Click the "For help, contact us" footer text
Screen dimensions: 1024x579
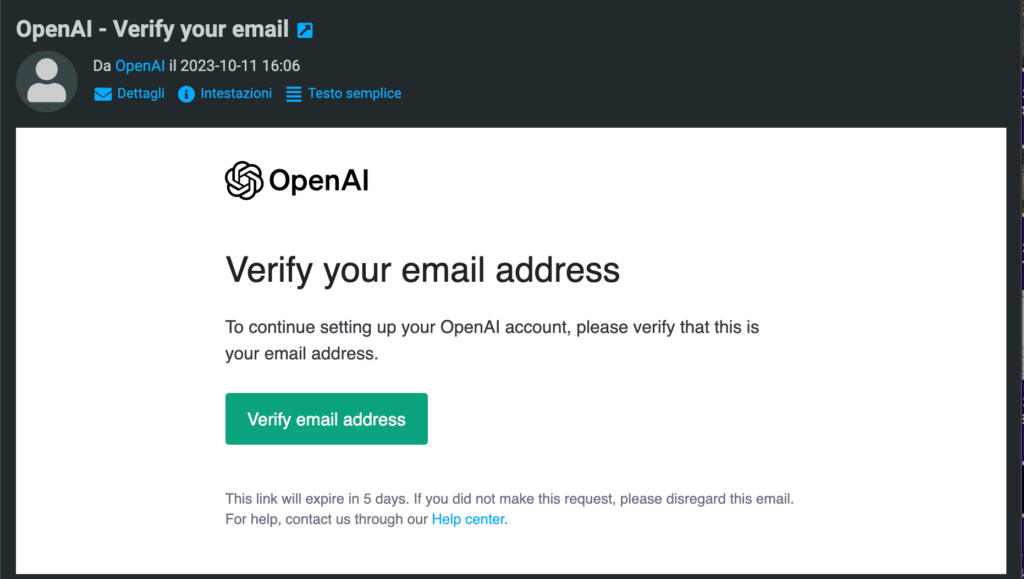(x=326, y=519)
